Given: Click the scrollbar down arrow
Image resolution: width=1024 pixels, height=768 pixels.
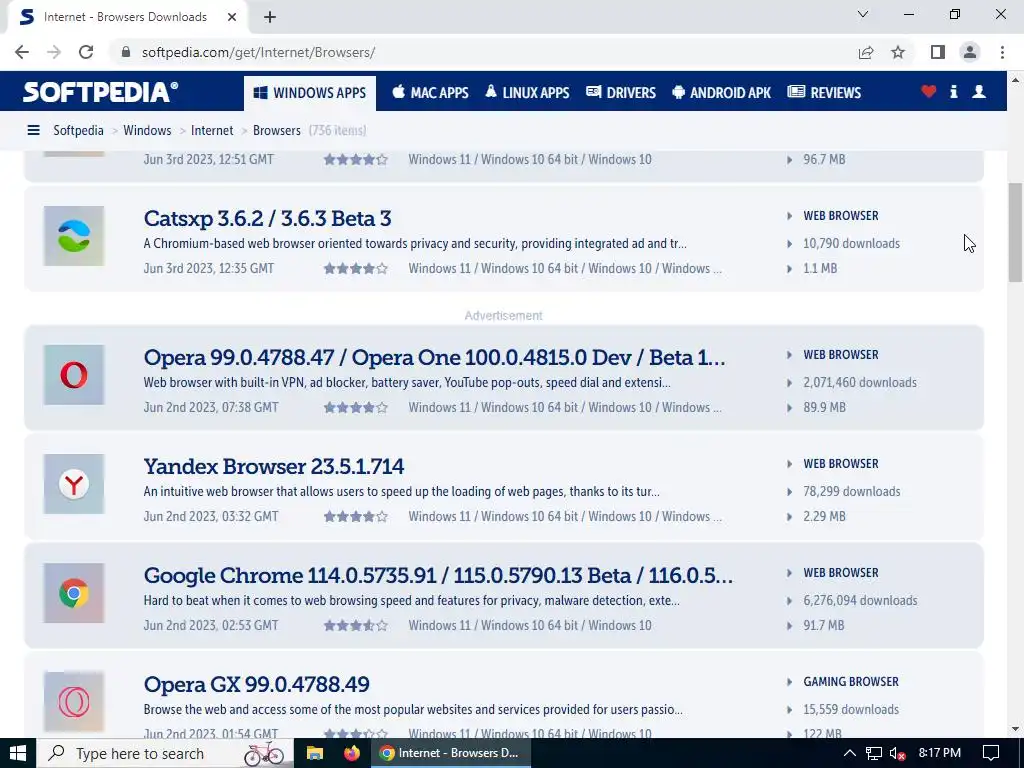Looking at the screenshot, I should point(1015,729).
